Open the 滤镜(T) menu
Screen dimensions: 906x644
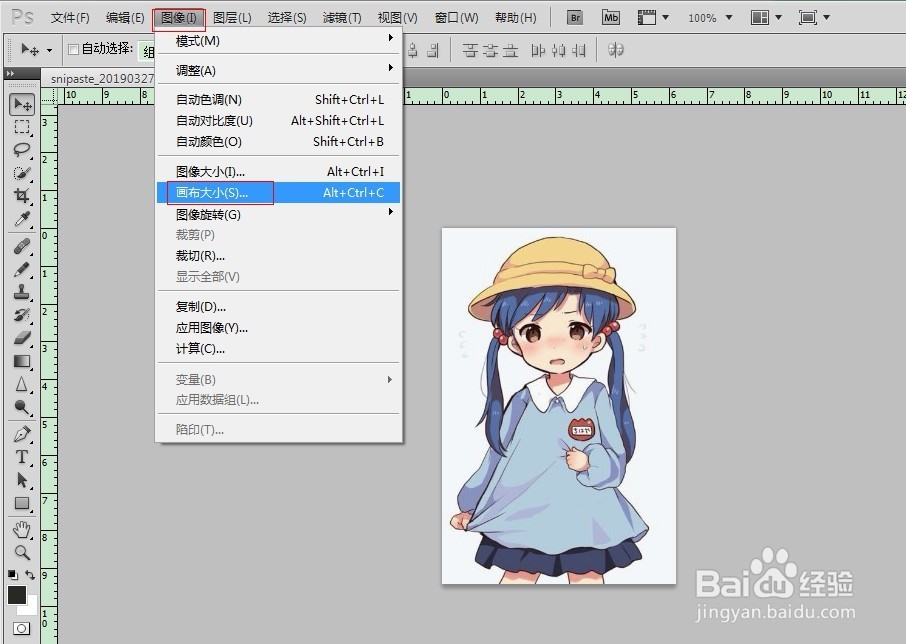coord(342,17)
